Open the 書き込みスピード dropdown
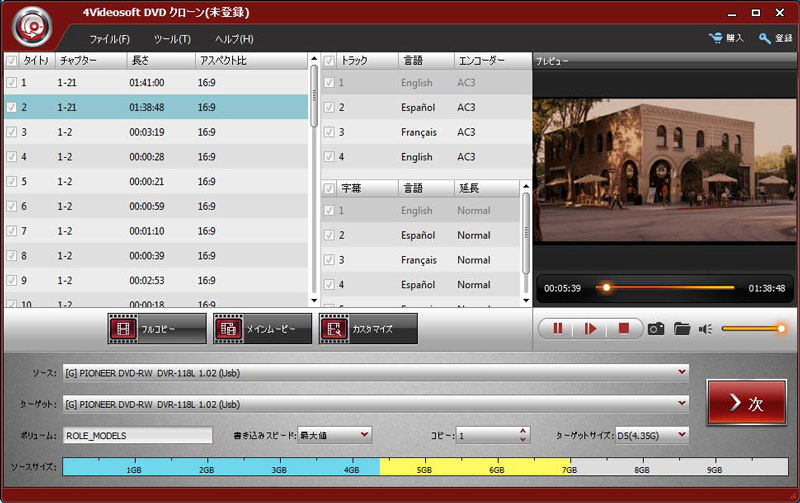The height and width of the screenshot is (503, 800). coord(363,435)
